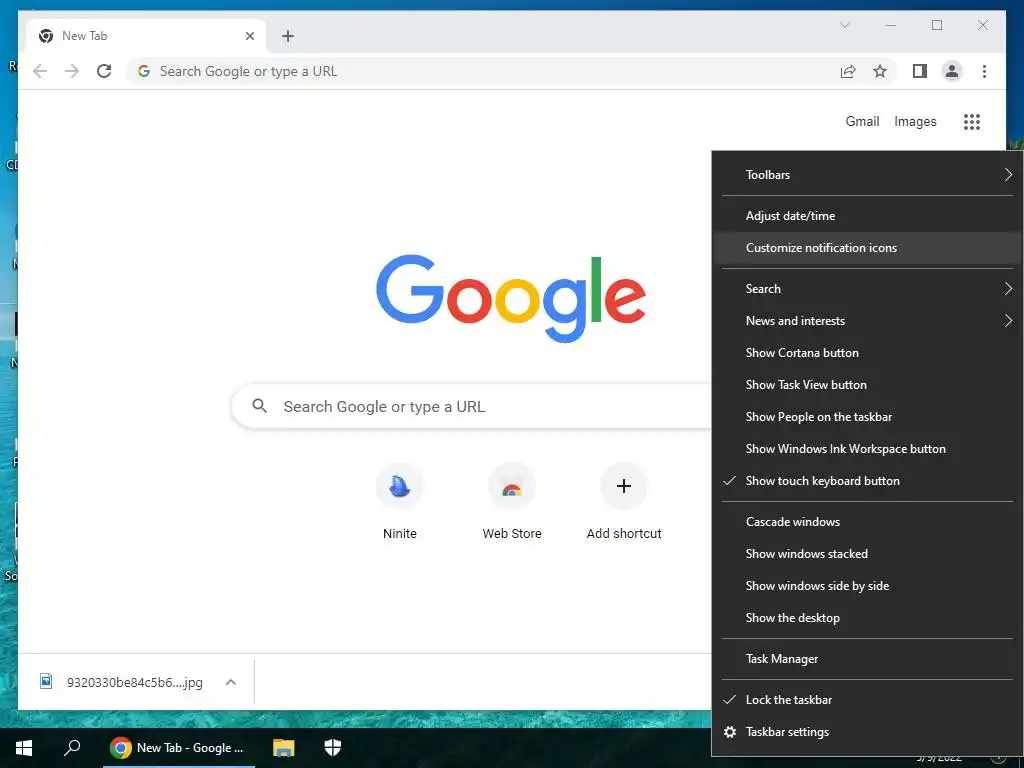Image resolution: width=1024 pixels, height=768 pixels.
Task: Select Cascade windows
Action: pos(867,522)
